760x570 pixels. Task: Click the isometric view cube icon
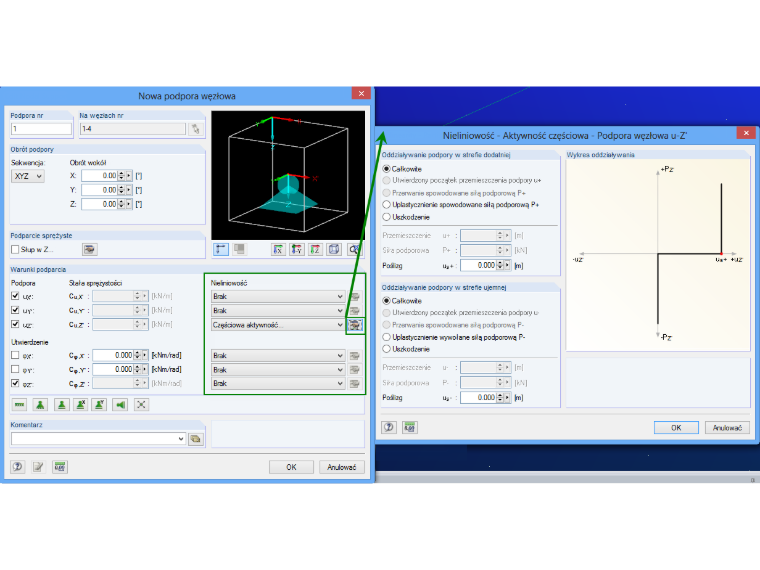pos(334,250)
